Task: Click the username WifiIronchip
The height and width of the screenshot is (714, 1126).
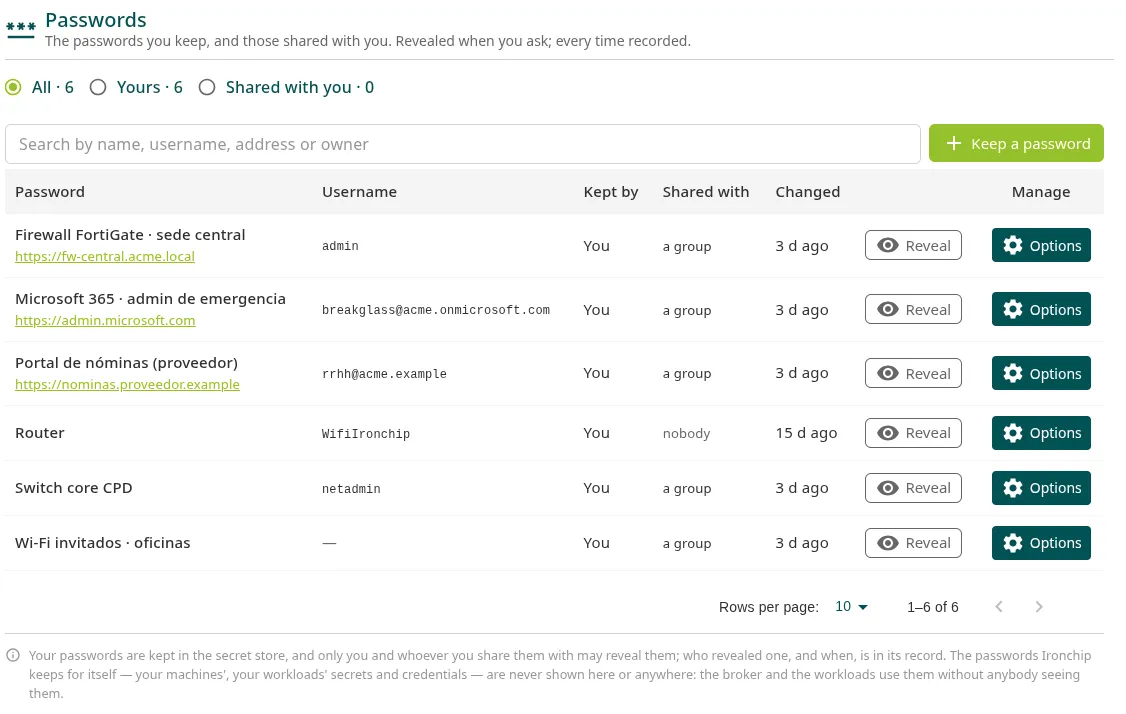Action: point(366,434)
